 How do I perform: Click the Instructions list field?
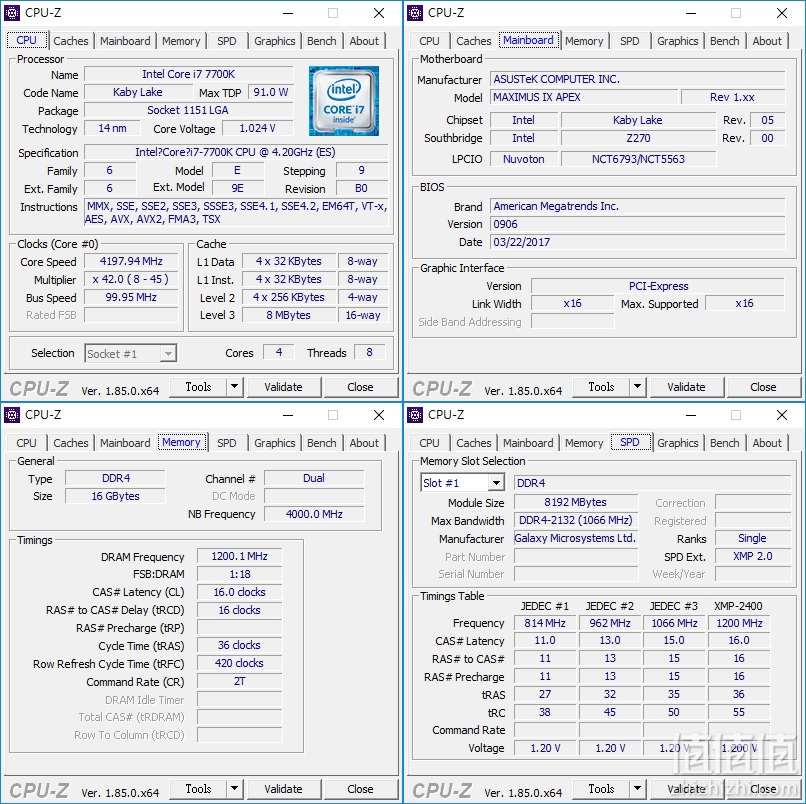236,213
